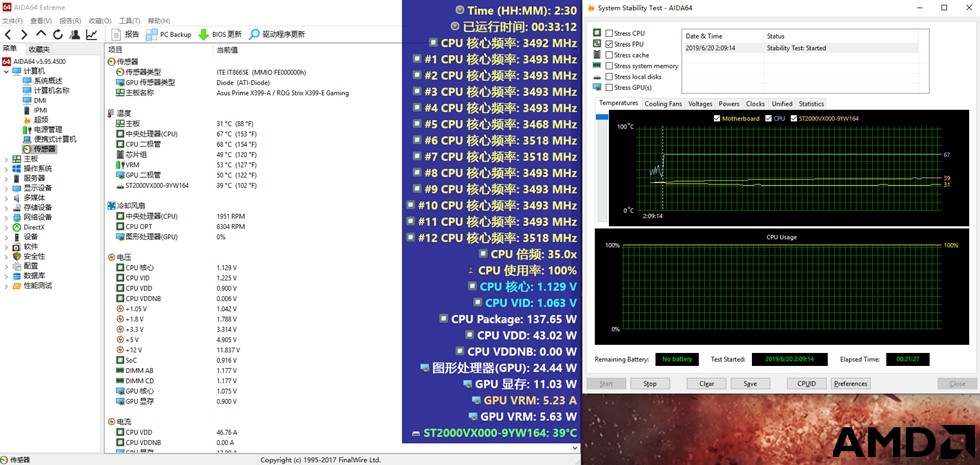
Task: Go up one level with up arrow
Action: (41, 34)
